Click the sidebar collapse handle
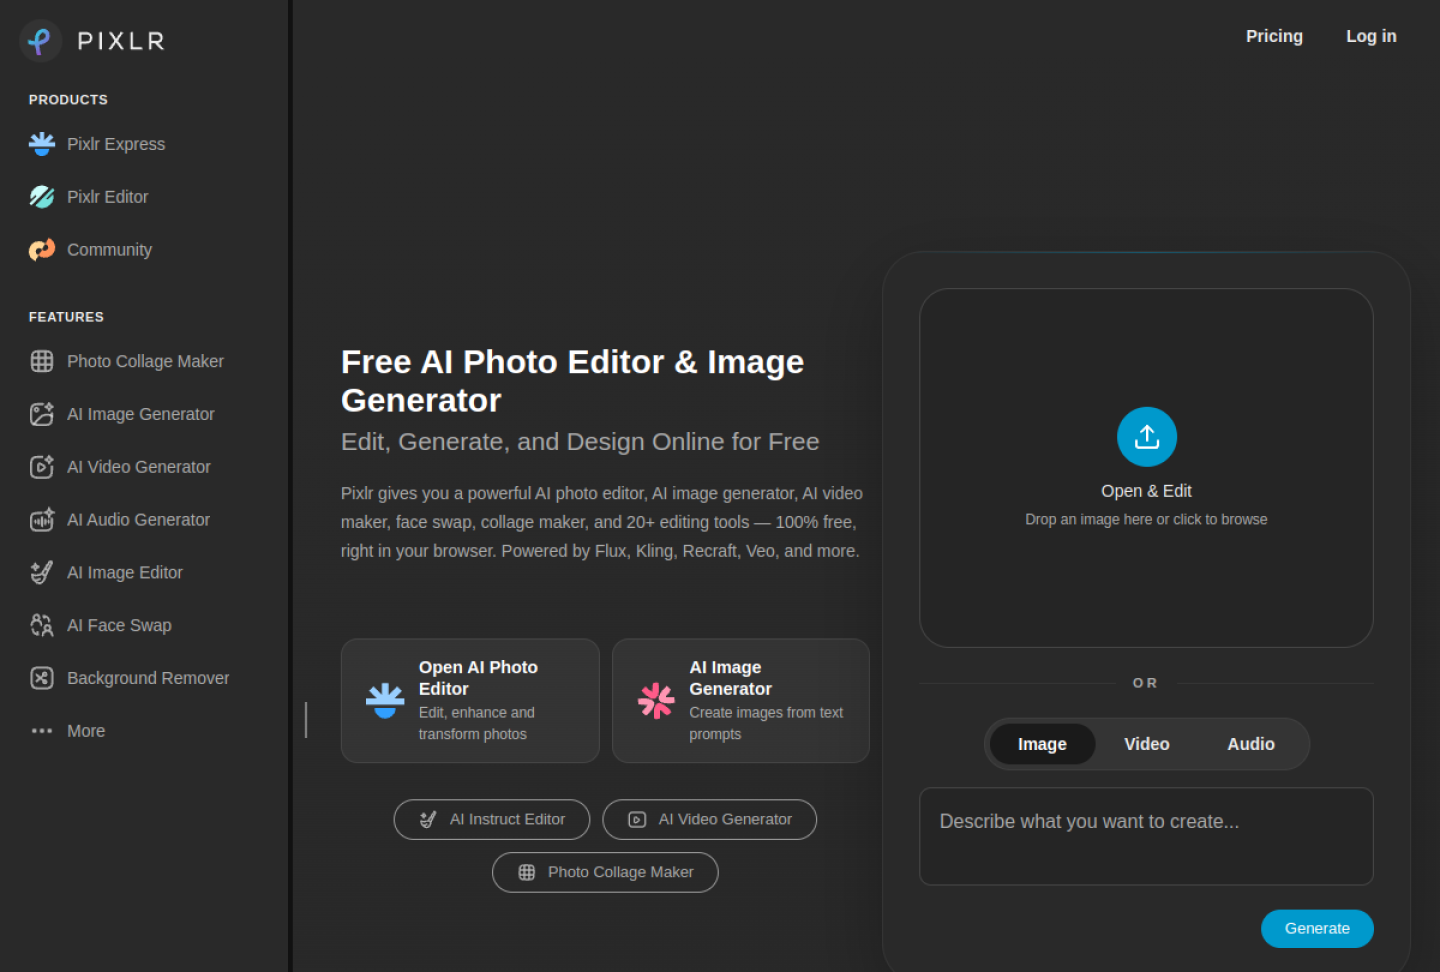This screenshot has height=972, width=1440. (x=306, y=720)
